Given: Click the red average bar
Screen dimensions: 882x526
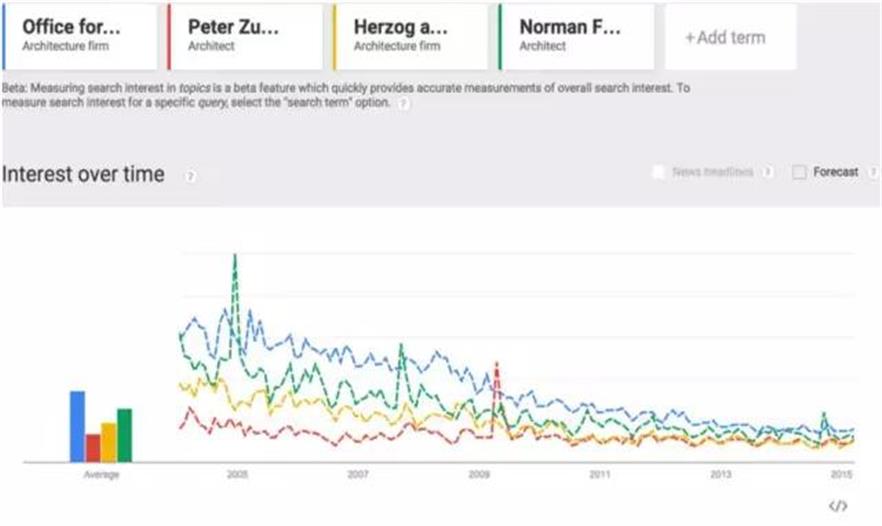Looking at the screenshot, I should click(93, 447).
